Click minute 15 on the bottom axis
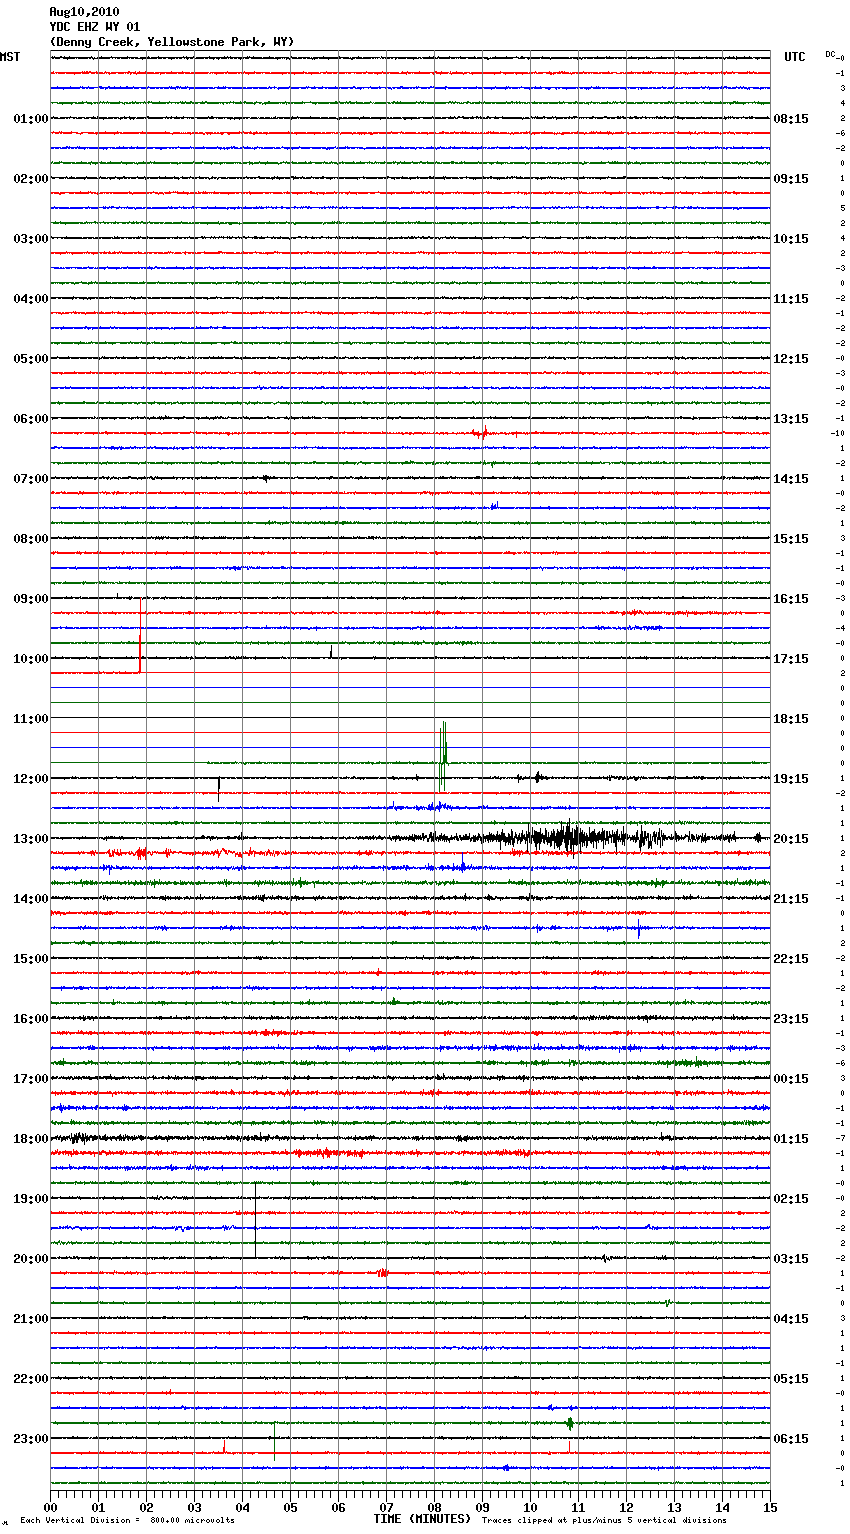The height and width of the screenshot is (1534, 850). [770, 1507]
